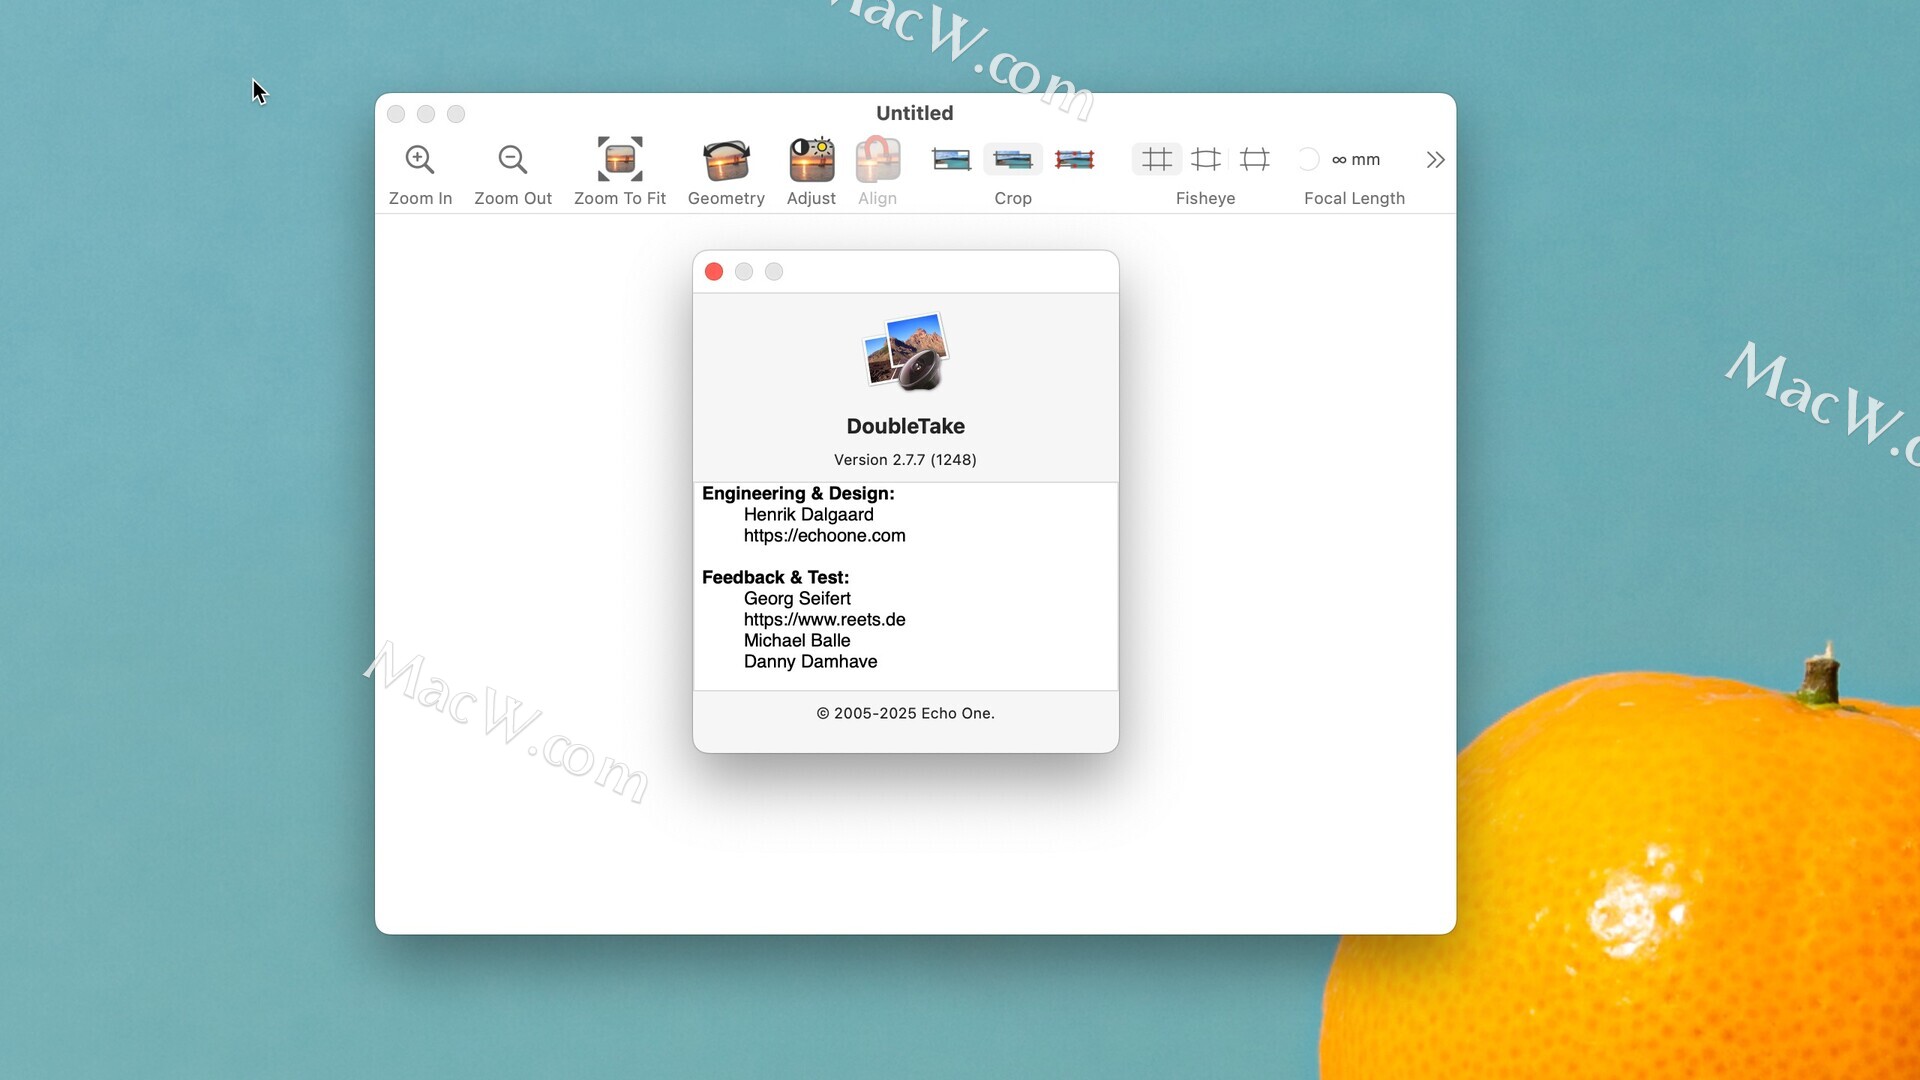The width and height of the screenshot is (1920, 1080).
Task: Click the Feedback & Test heading
Action: click(x=776, y=578)
